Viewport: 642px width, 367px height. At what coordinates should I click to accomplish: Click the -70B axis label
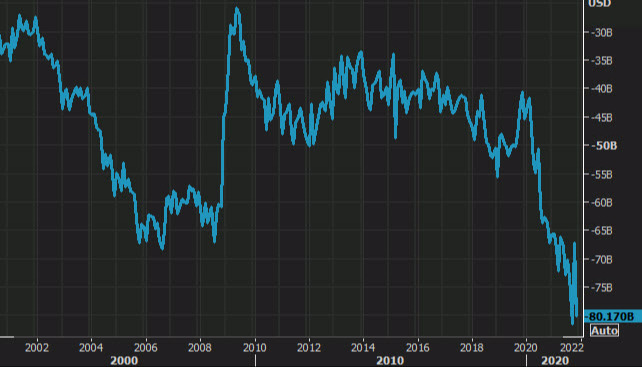601,259
